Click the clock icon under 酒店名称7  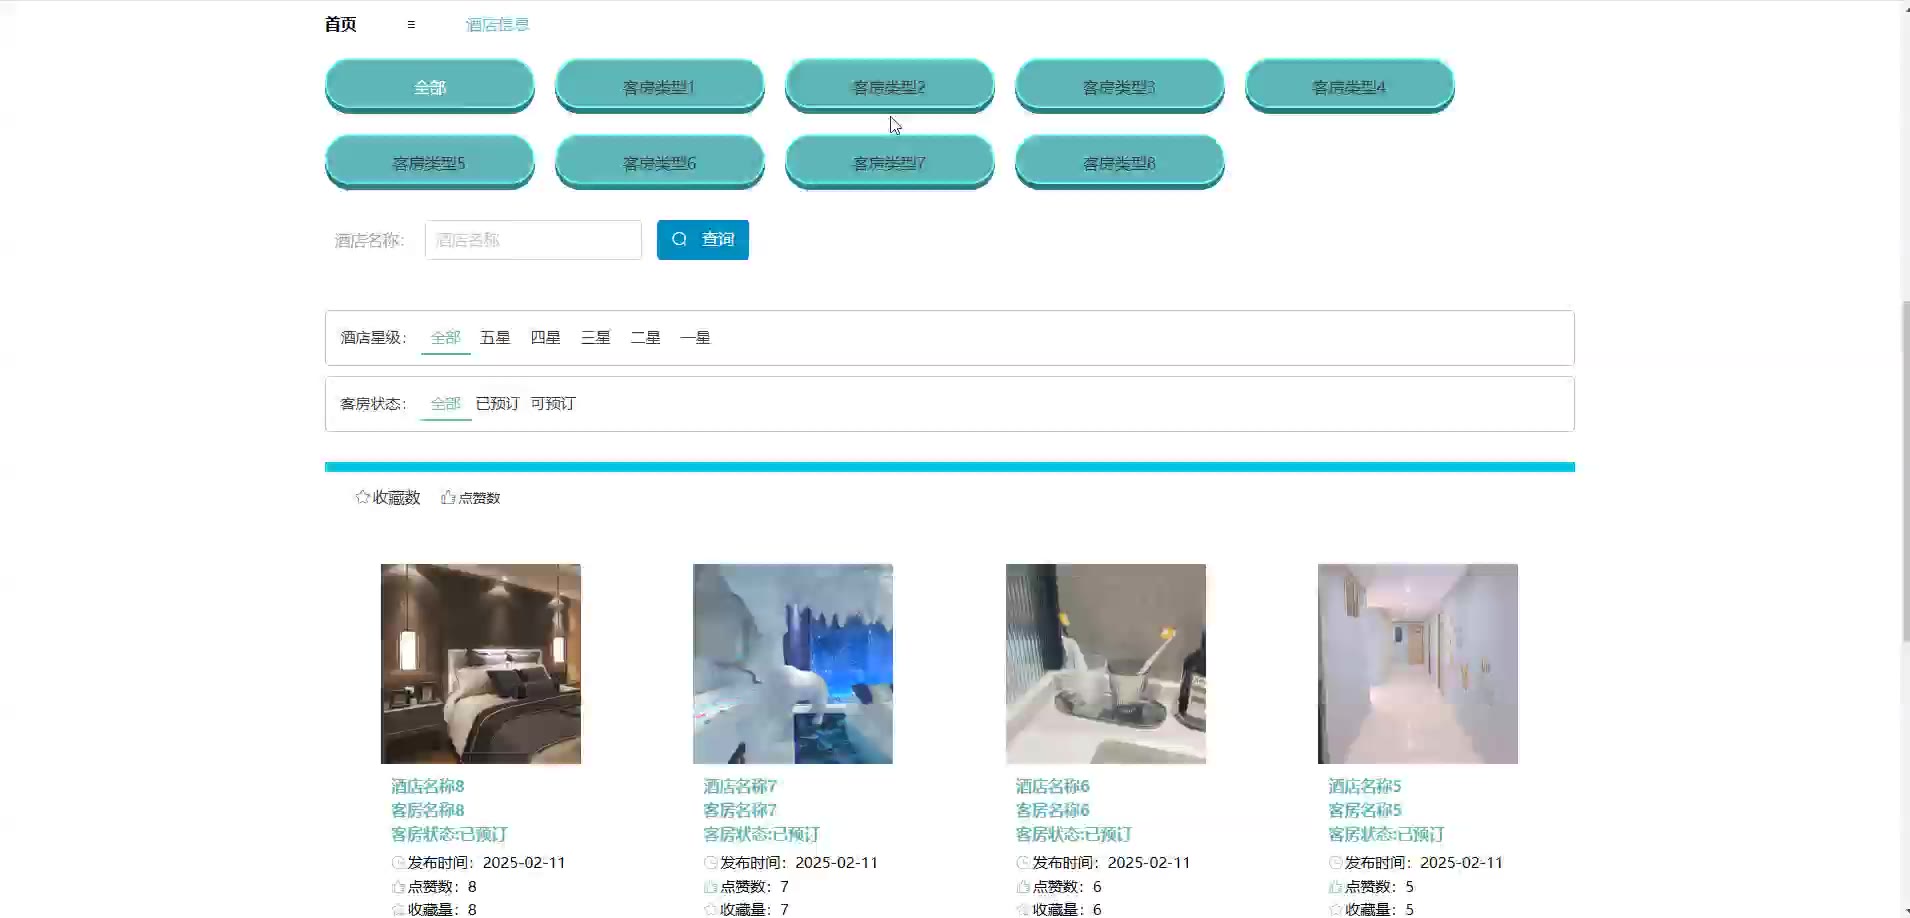coord(711,862)
